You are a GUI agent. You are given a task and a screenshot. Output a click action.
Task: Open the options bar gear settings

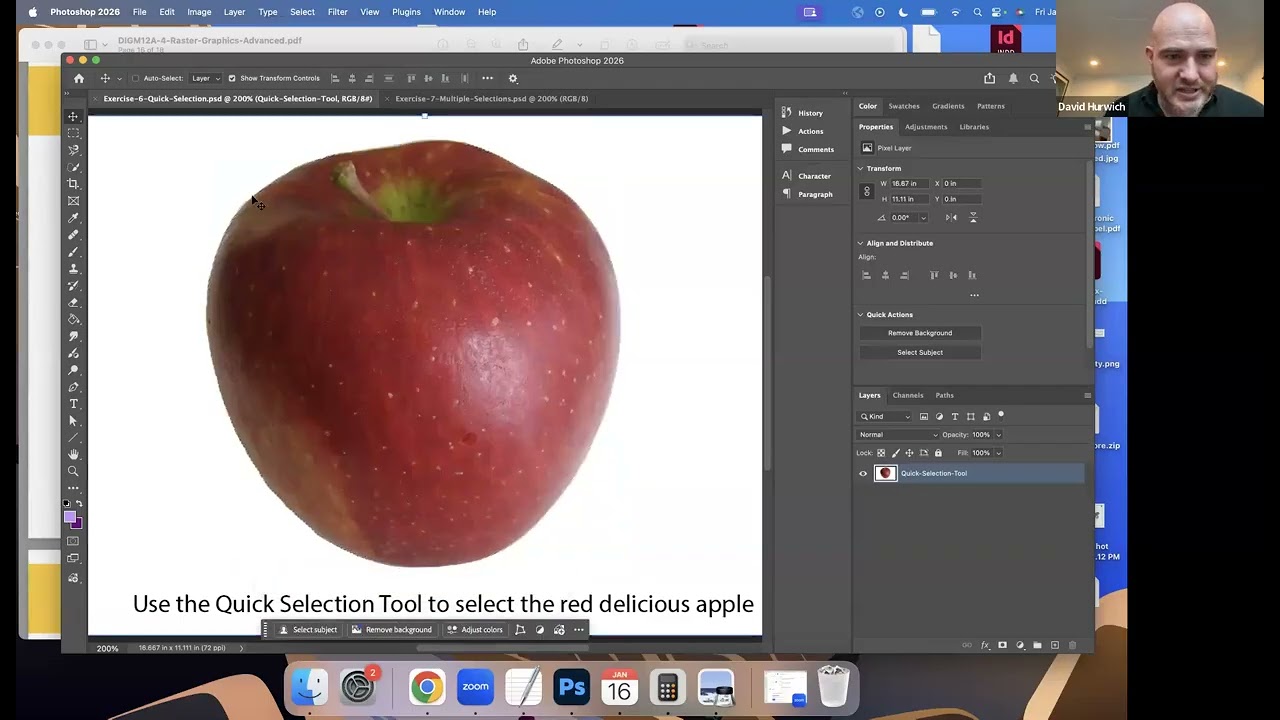(513, 78)
